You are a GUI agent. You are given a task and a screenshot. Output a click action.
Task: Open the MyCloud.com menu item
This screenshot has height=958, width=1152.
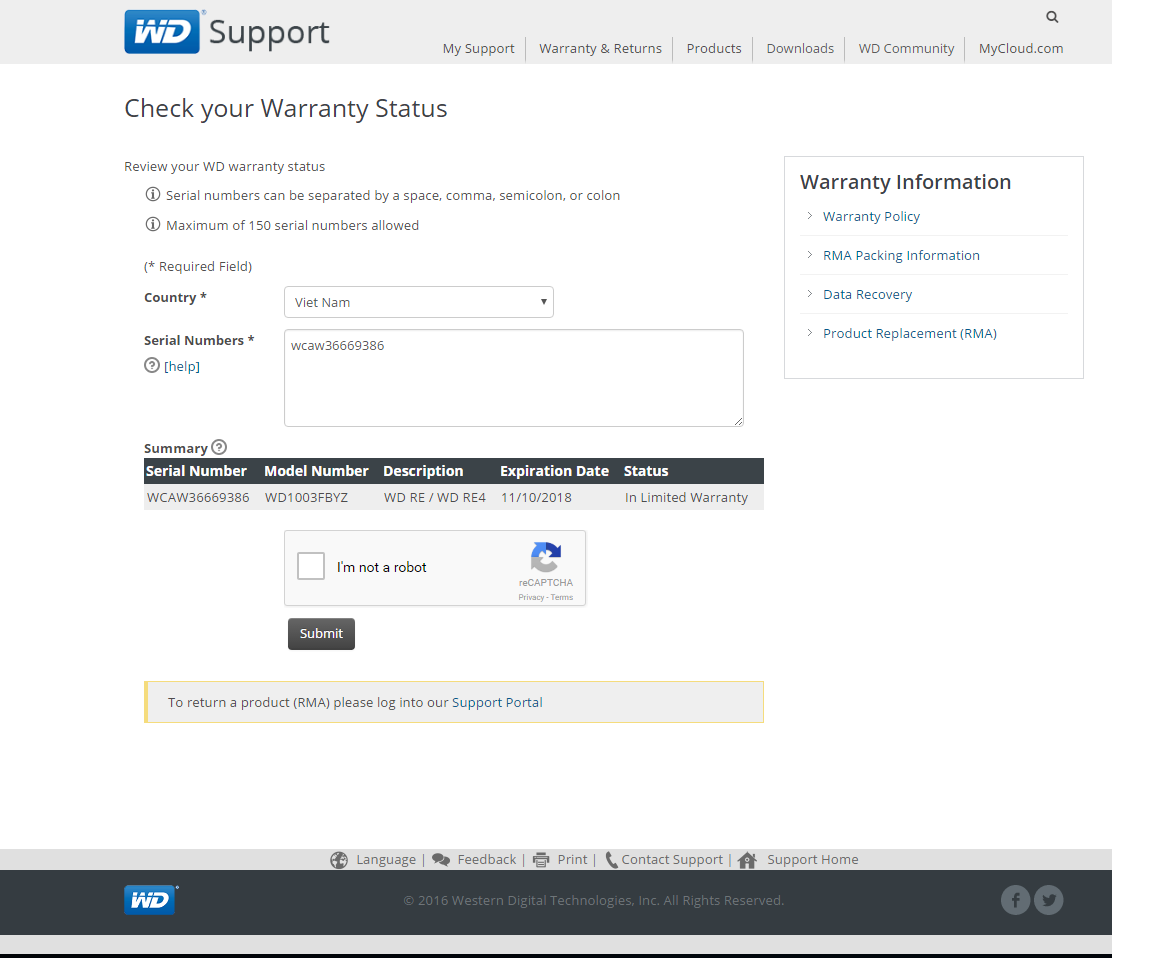(1020, 48)
